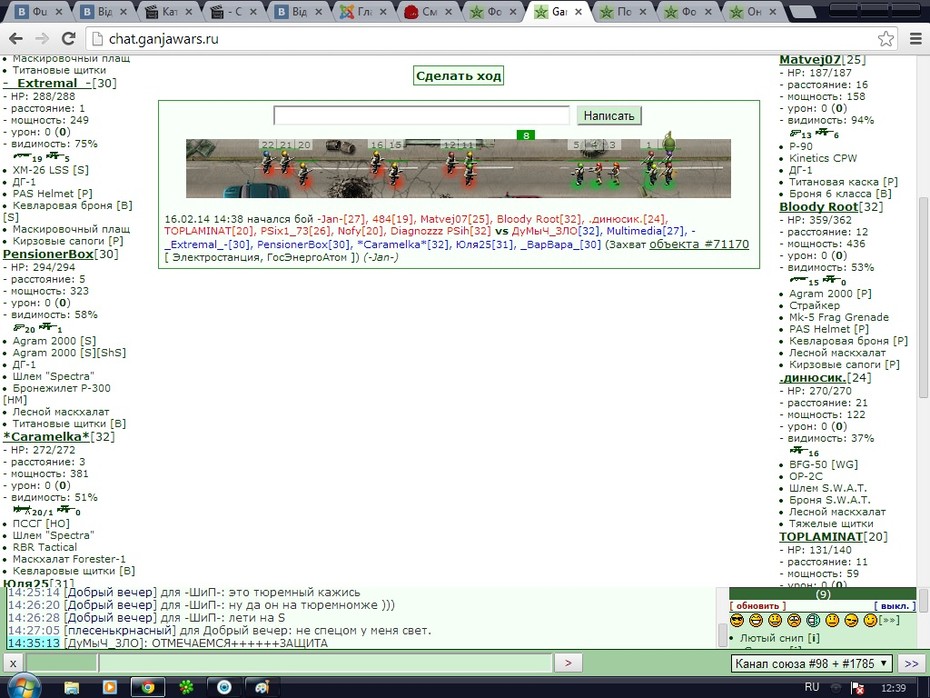Open the Канал союза #98 + #1785 dropdown
The image size is (930, 698).
[812, 664]
